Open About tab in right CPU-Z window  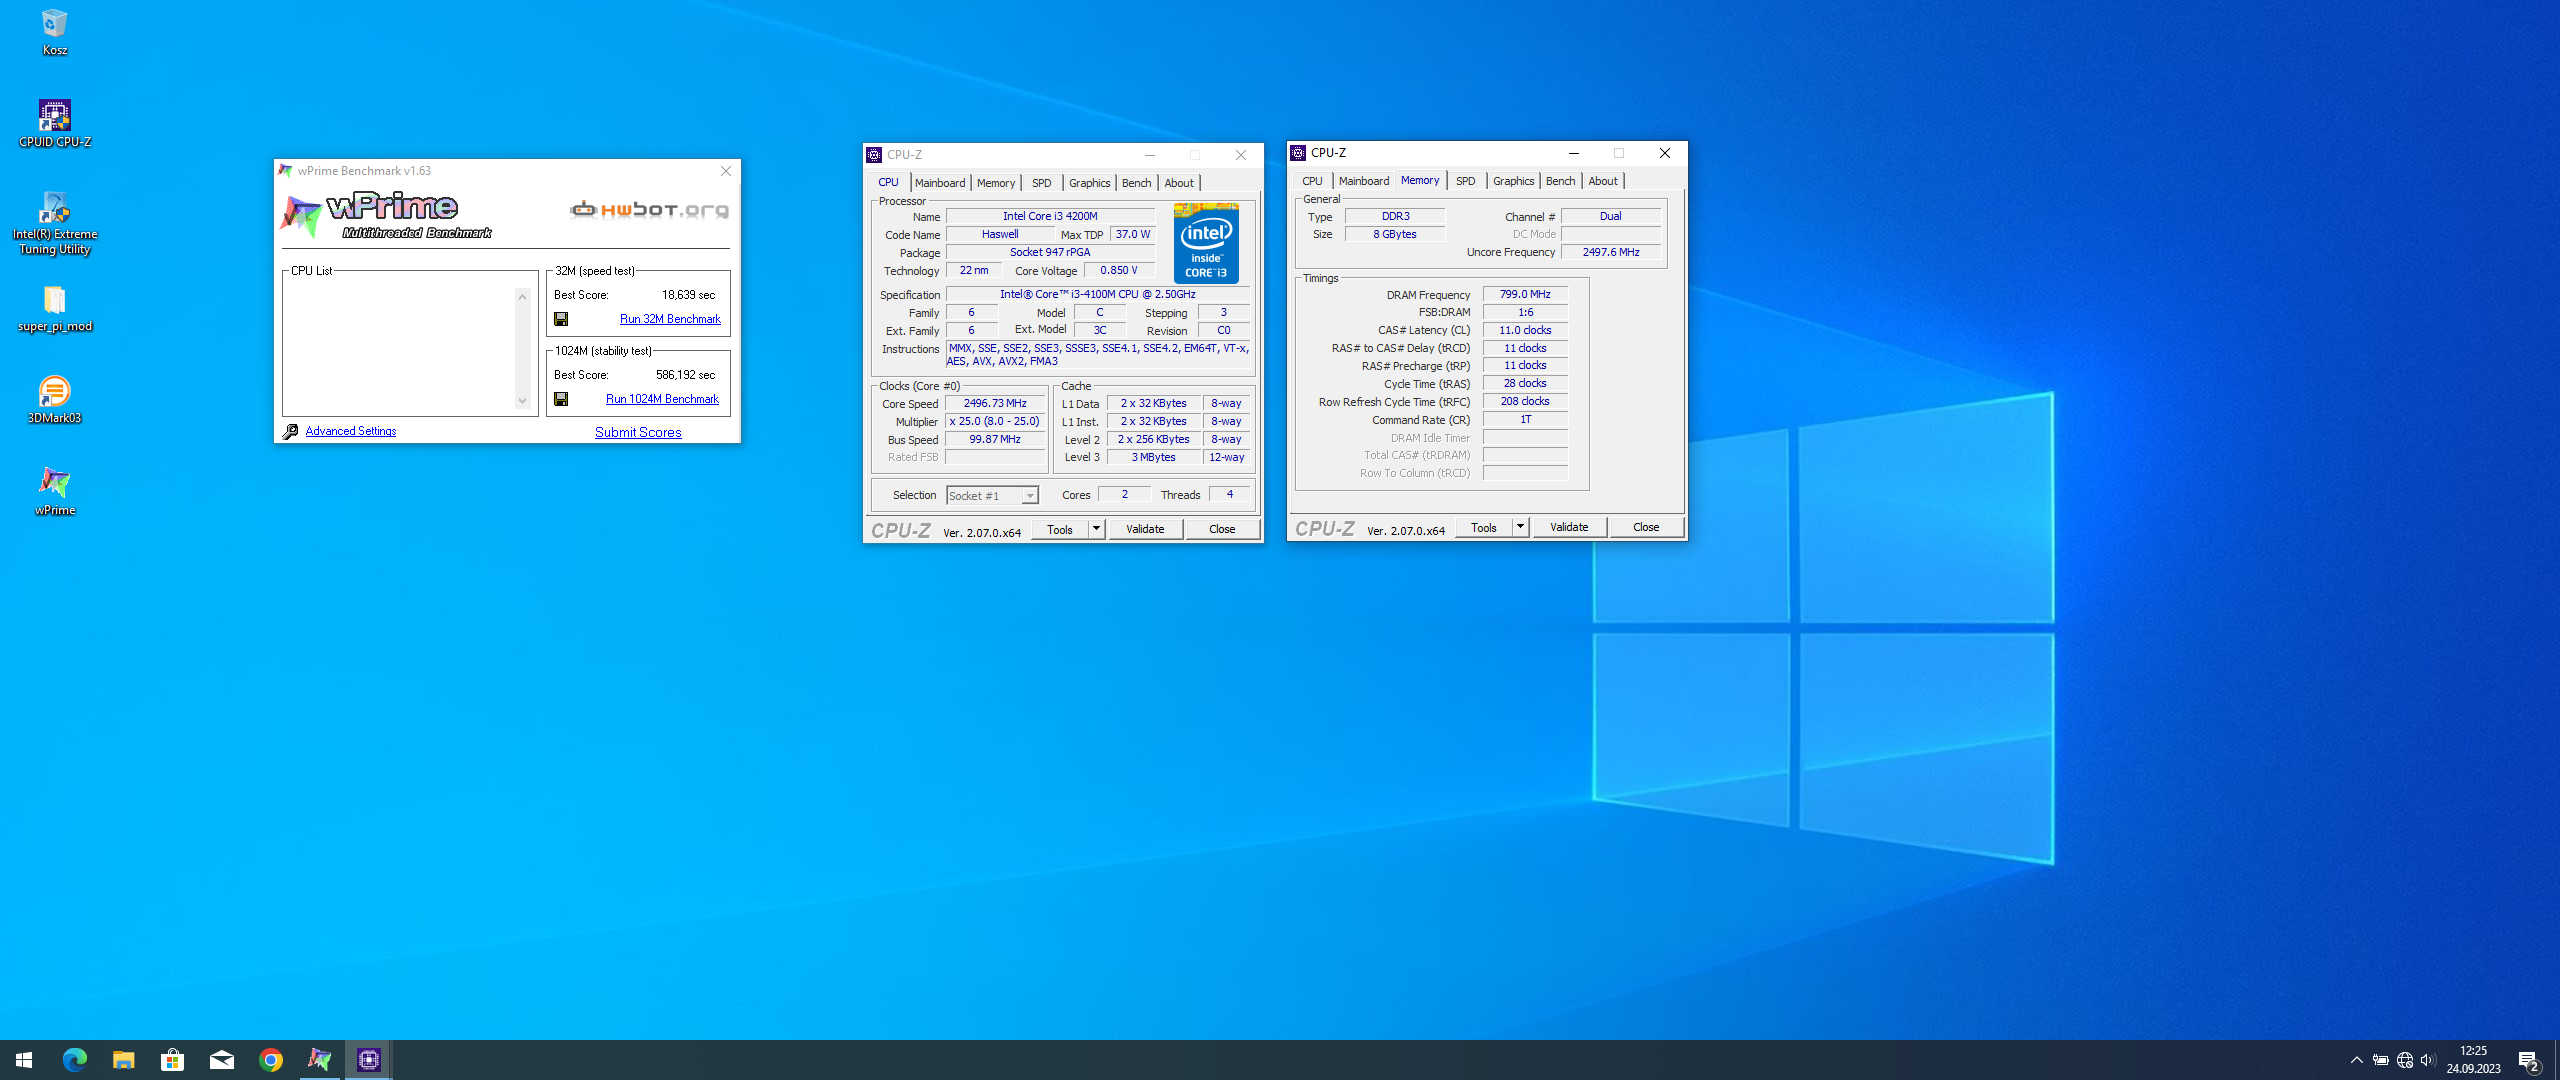tap(1603, 181)
